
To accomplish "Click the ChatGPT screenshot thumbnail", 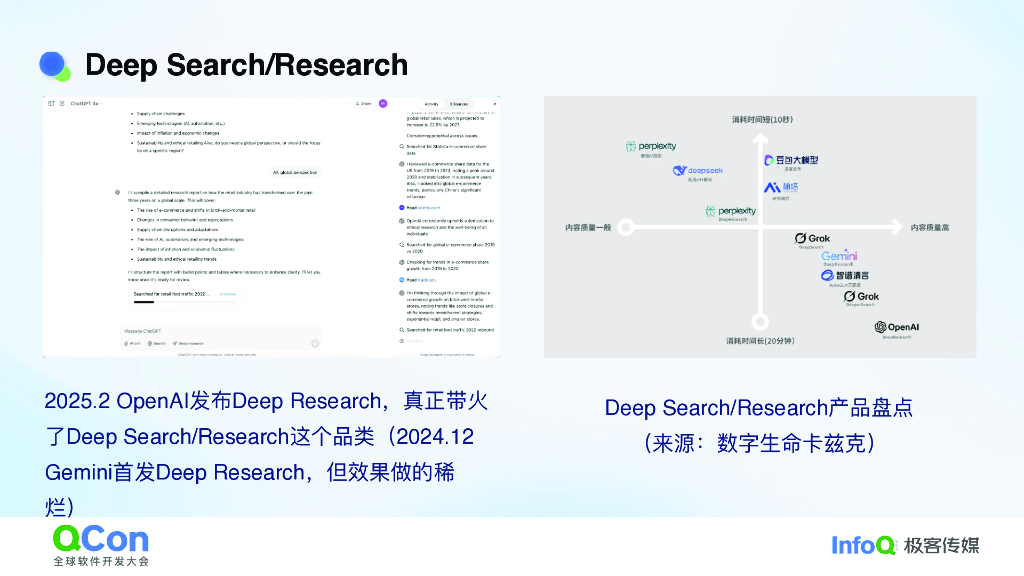I will point(272,227).
